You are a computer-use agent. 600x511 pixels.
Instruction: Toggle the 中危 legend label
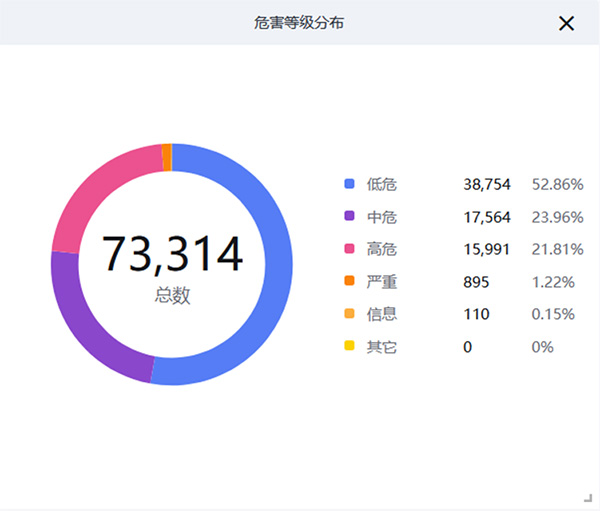pyautogui.click(x=381, y=216)
